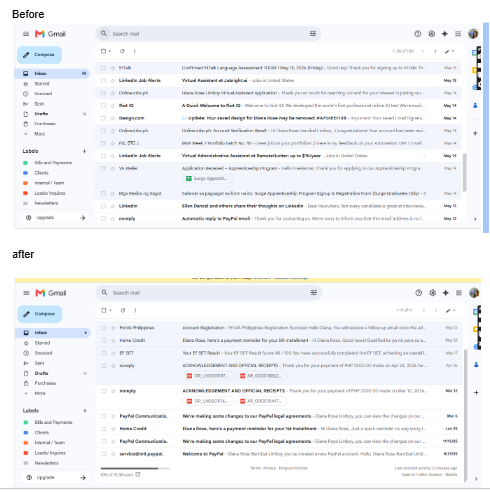The image size is (490, 492).
Task: Add a new label in Before sidebar
Action: point(84,151)
